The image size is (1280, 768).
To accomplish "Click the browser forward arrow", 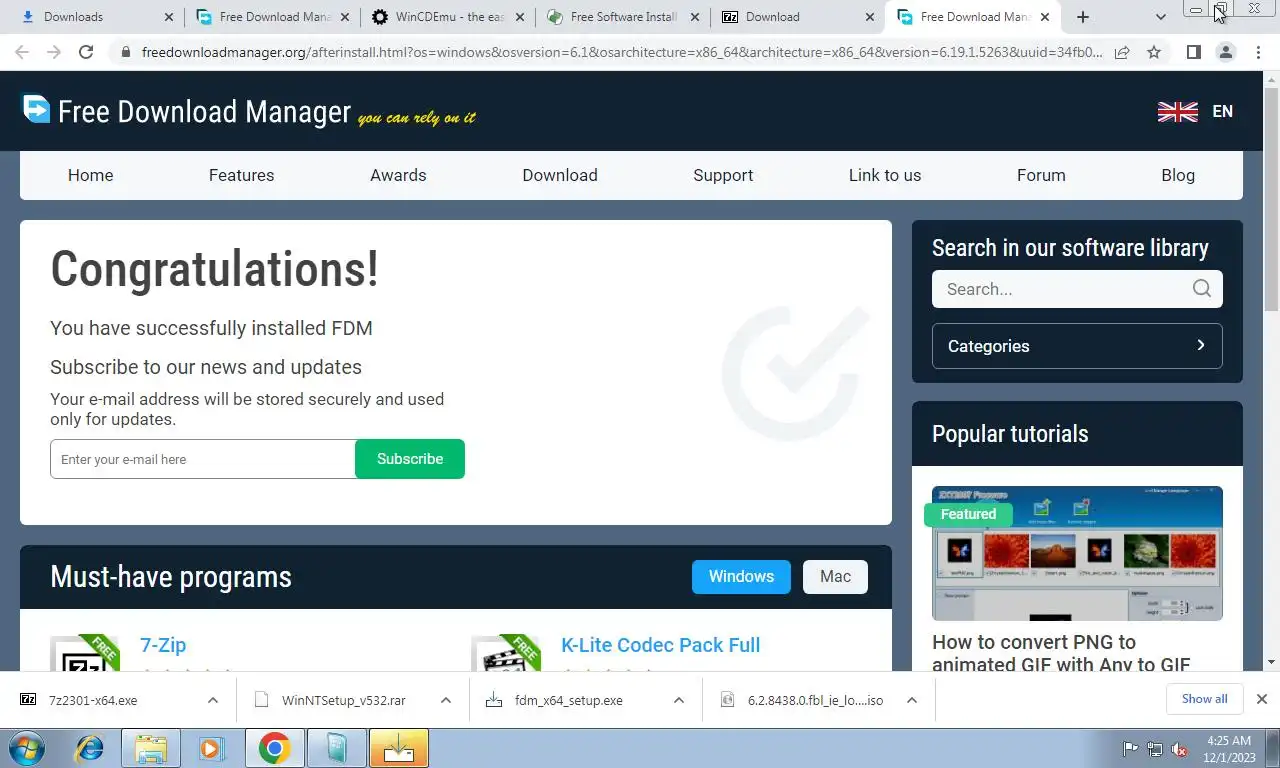I will (54, 52).
